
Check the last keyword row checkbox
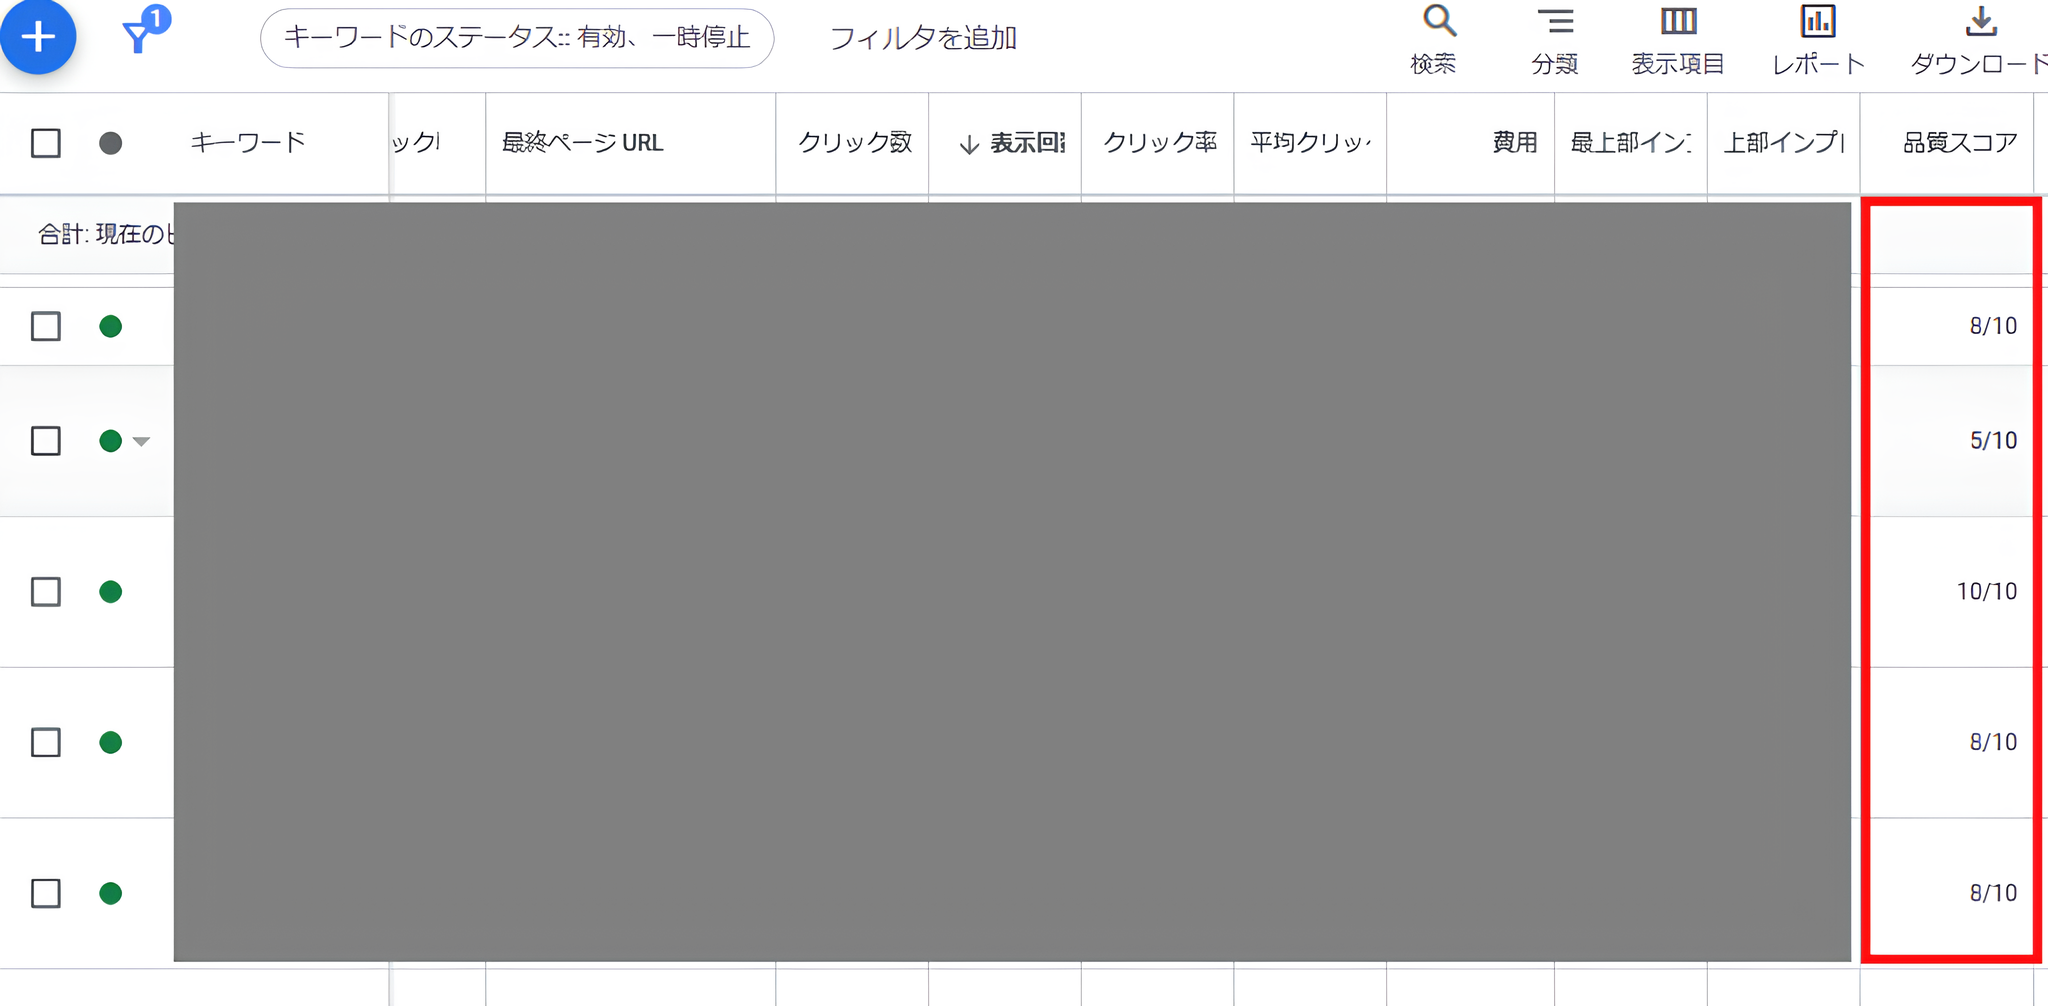tap(45, 893)
